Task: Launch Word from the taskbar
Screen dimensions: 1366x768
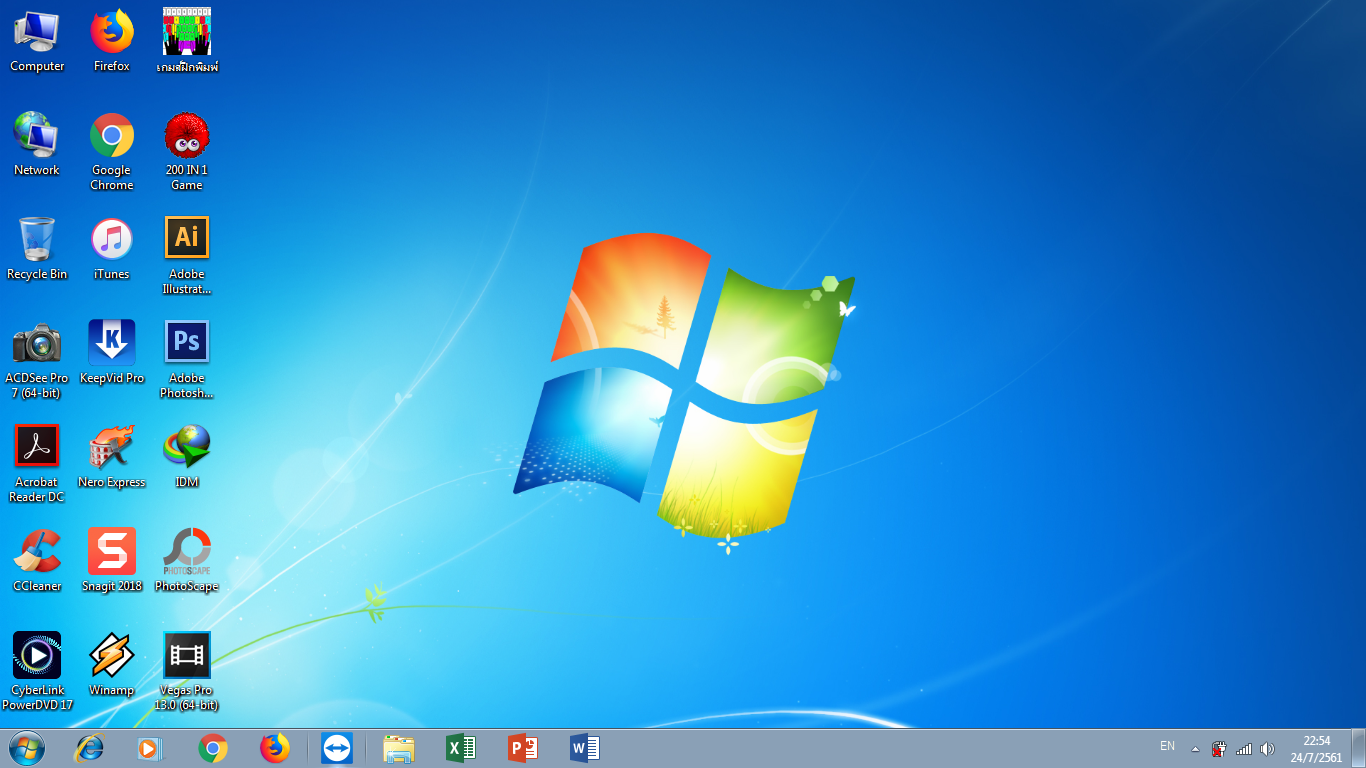Action: (585, 748)
